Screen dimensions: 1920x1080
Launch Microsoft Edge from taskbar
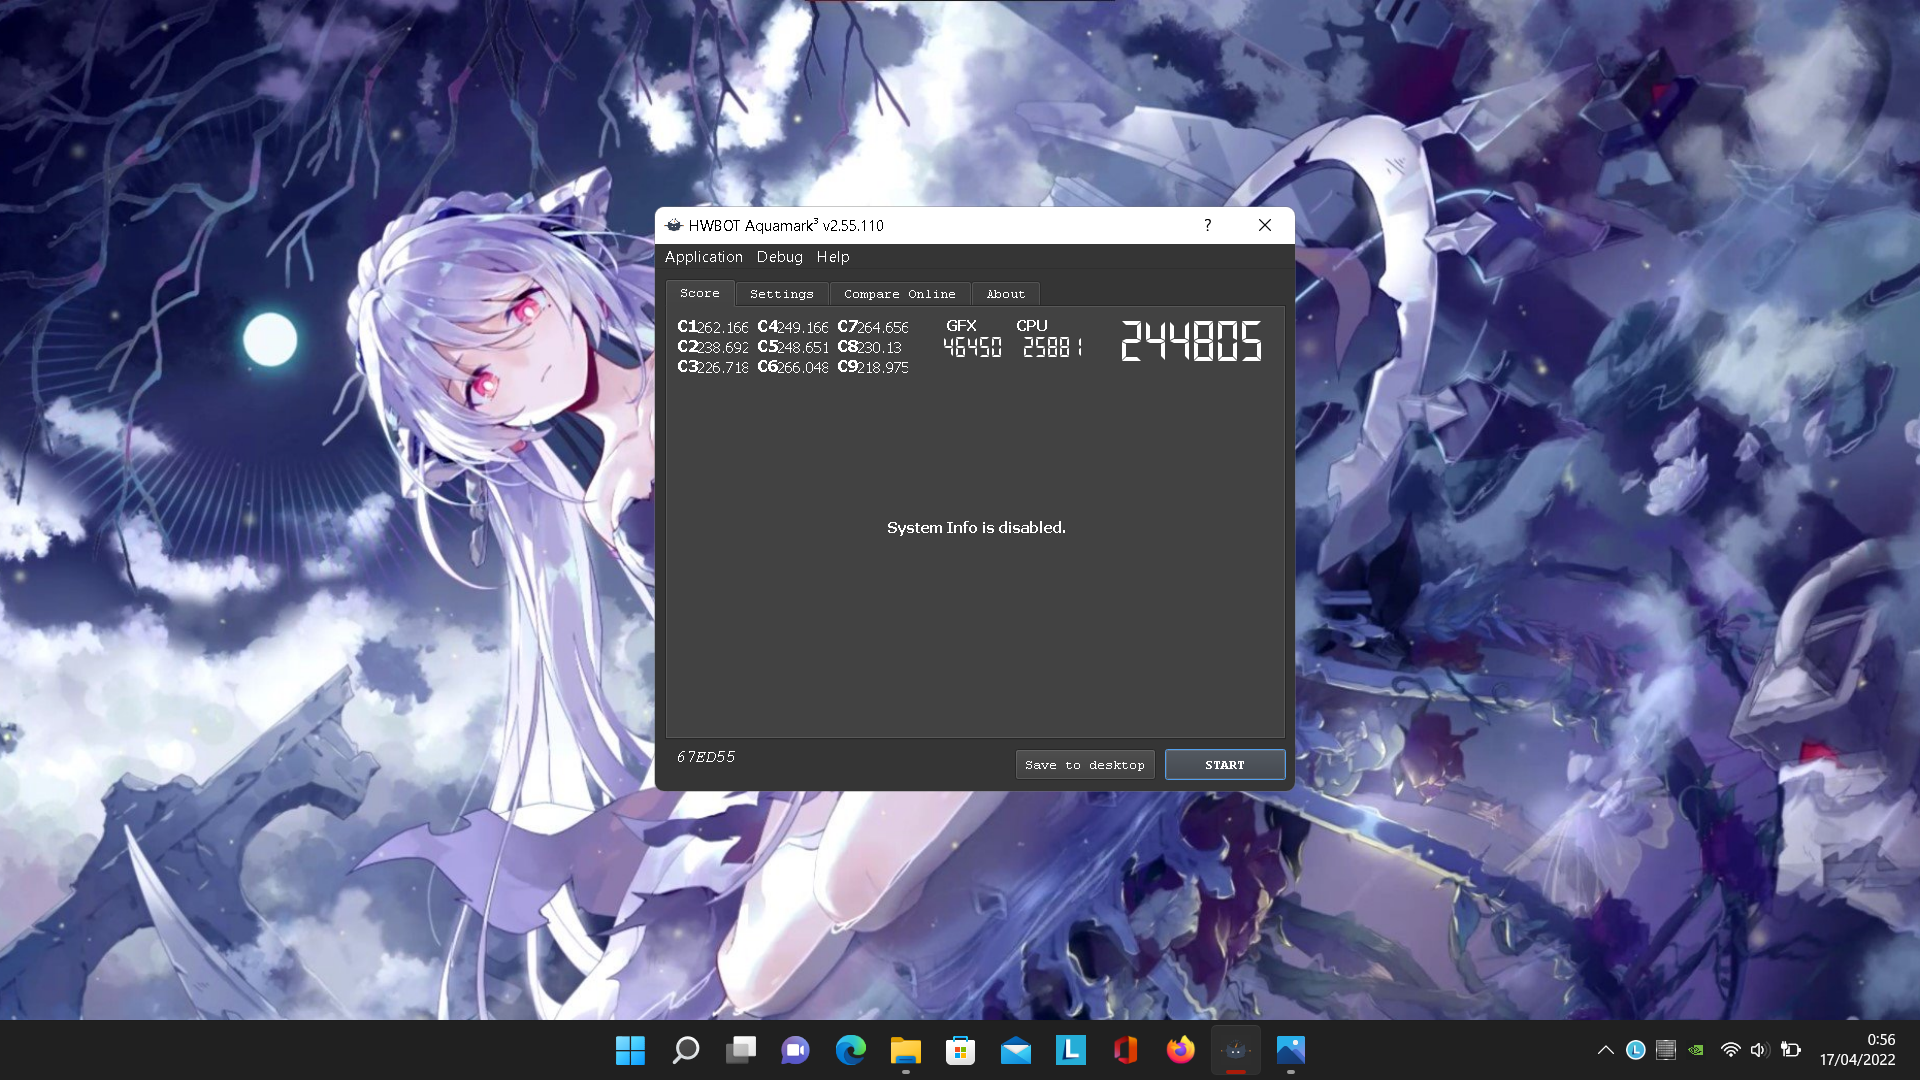[x=851, y=1050]
